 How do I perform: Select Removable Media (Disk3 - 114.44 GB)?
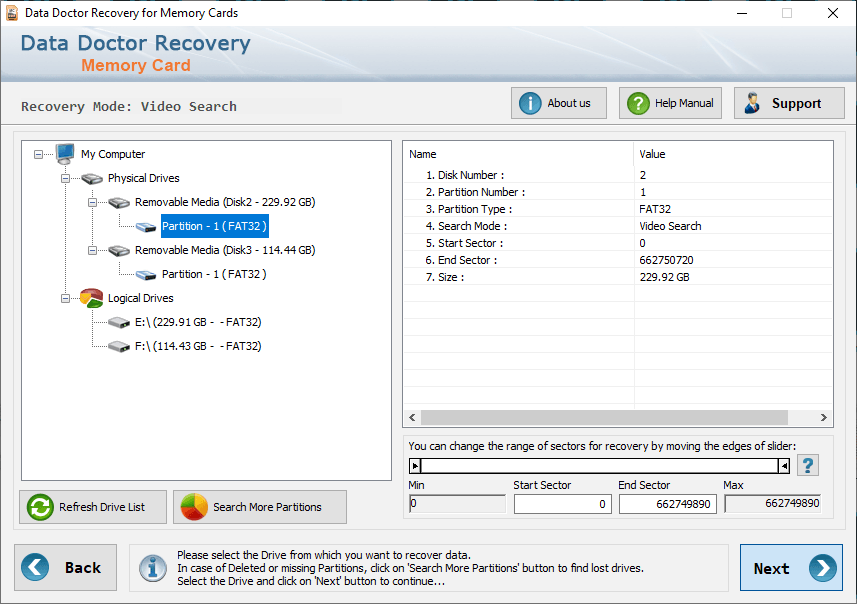coord(225,250)
